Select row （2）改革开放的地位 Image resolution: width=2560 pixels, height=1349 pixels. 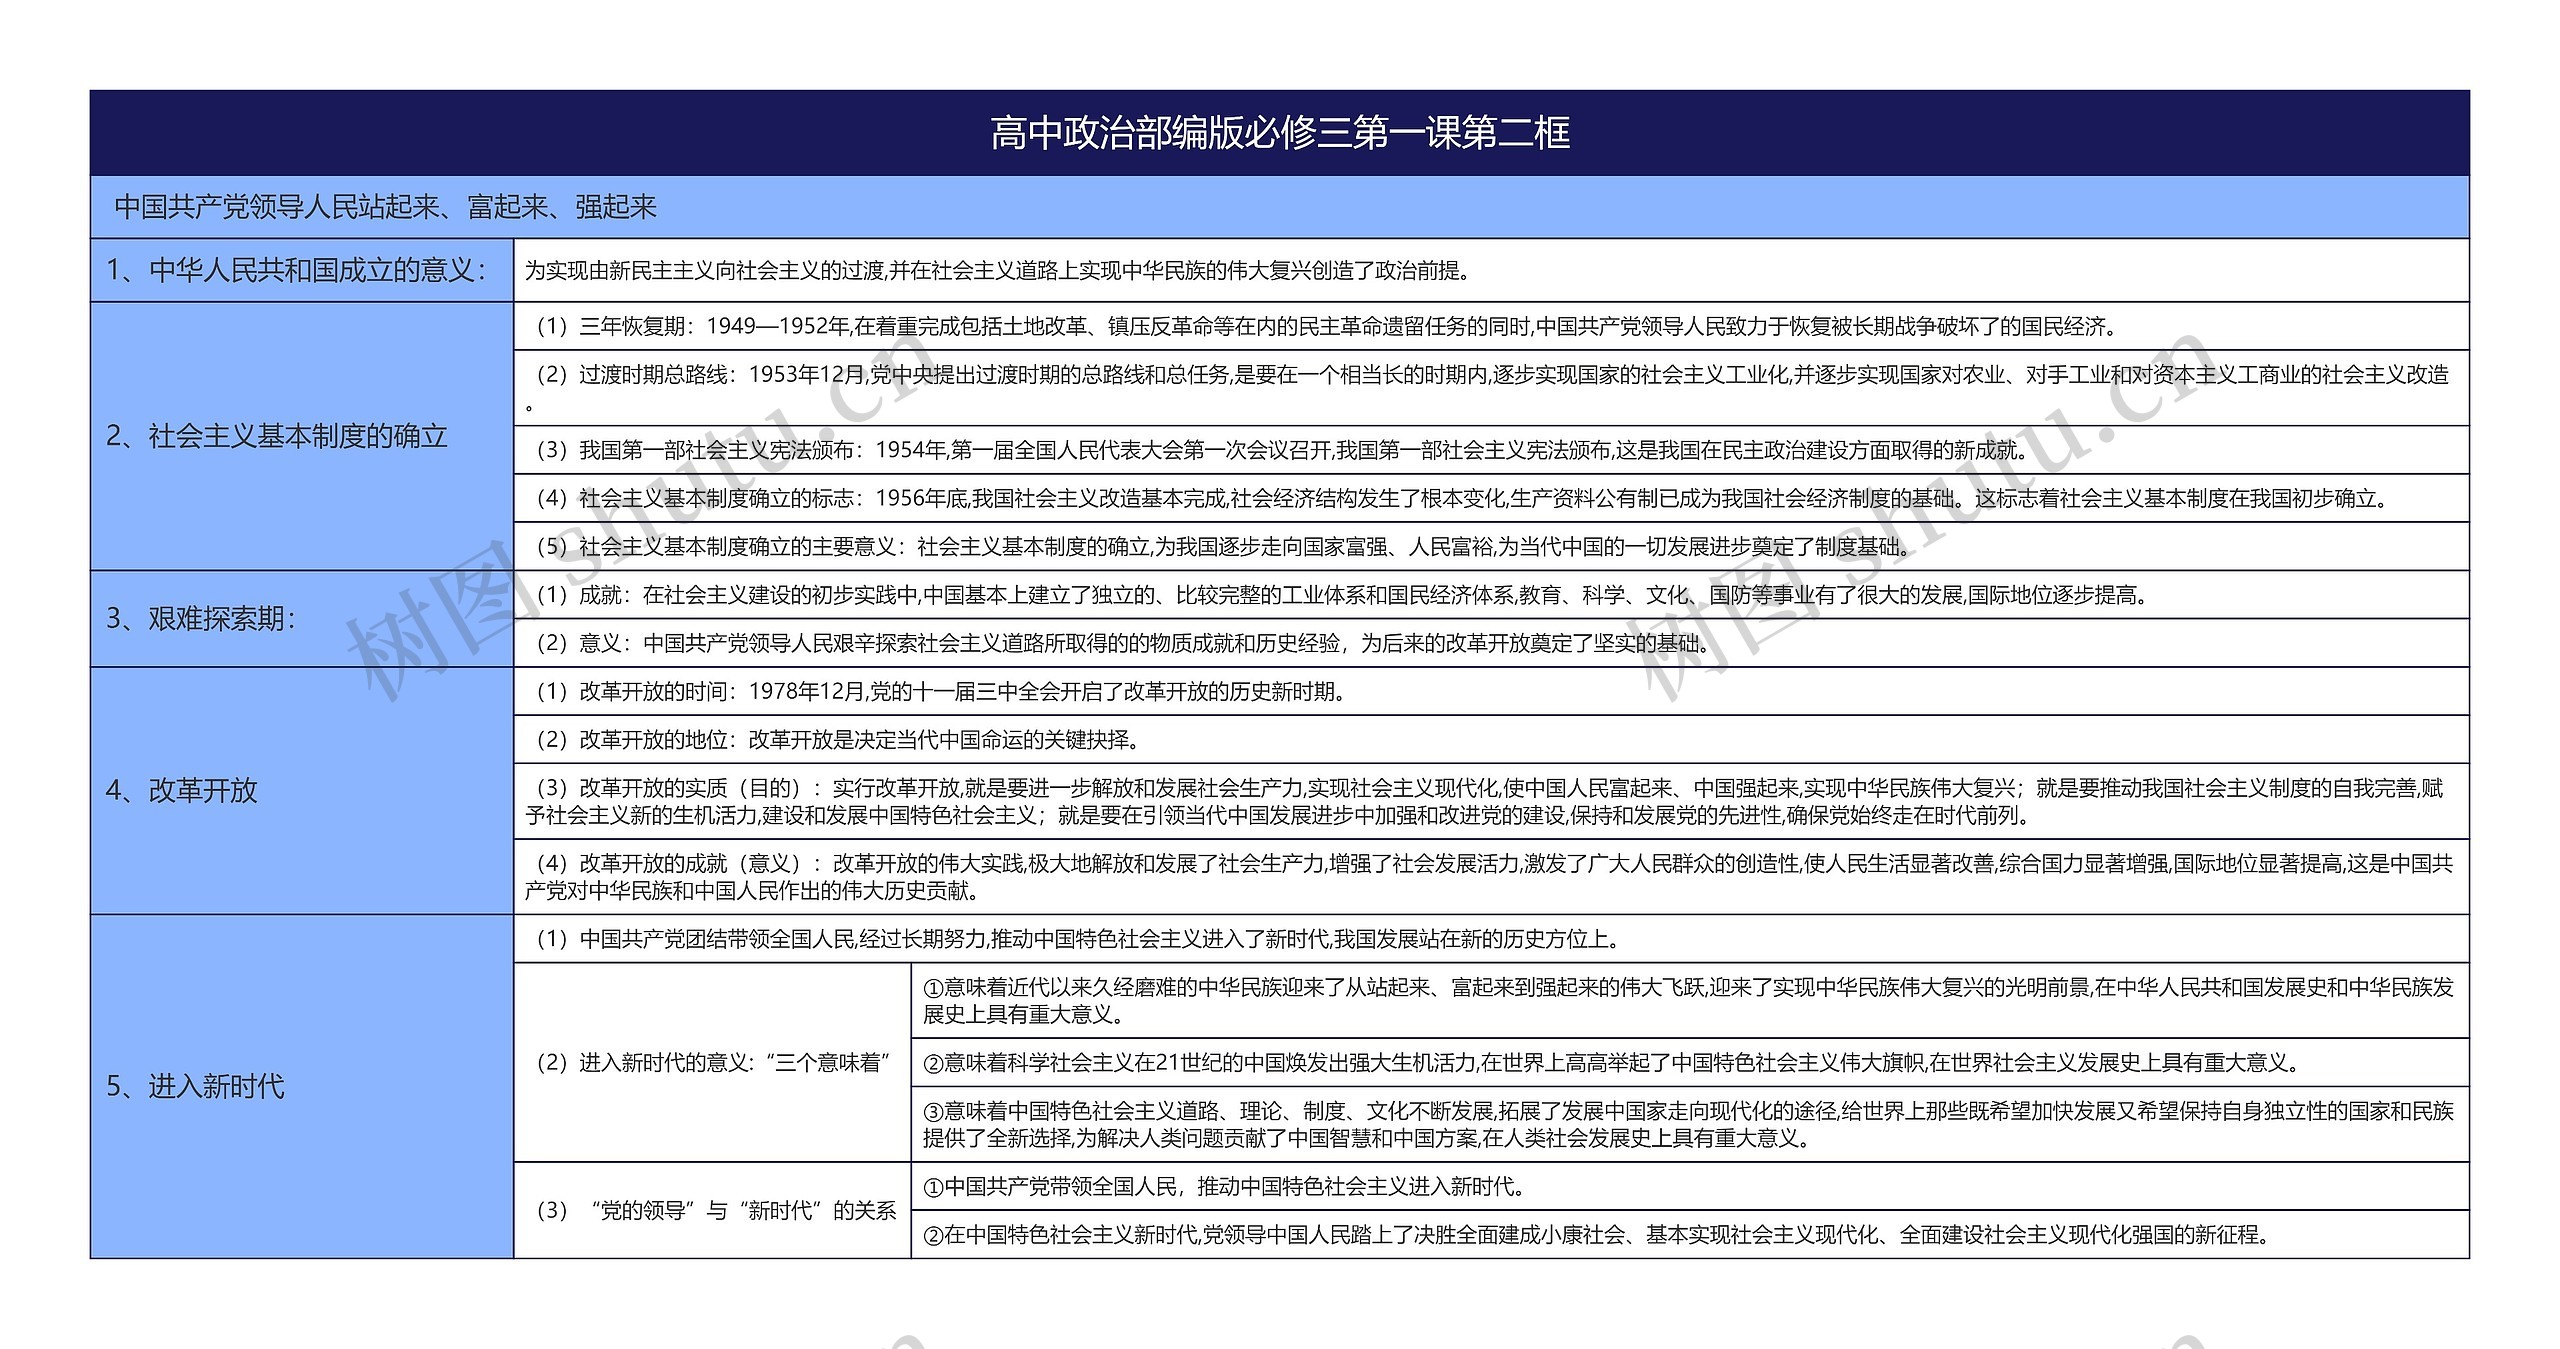tap(1491, 739)
